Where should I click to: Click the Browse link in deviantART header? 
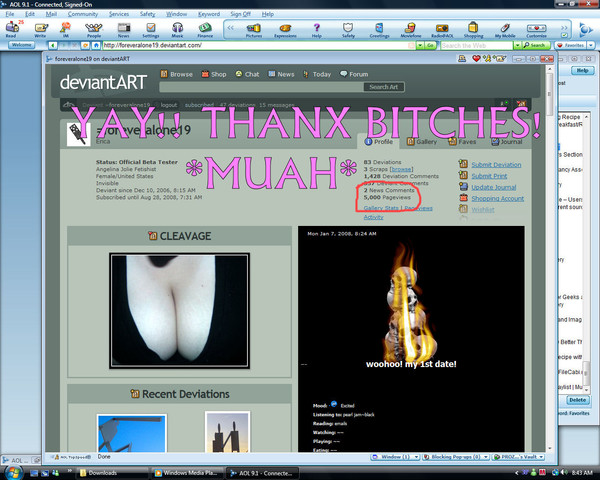coord(176,74)
